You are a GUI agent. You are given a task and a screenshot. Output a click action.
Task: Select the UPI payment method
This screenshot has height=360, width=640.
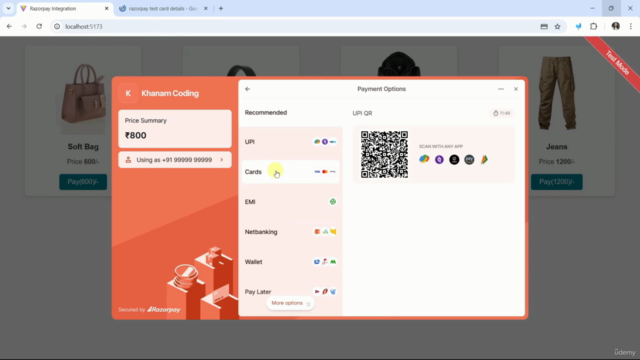click(x=291, y=142)
